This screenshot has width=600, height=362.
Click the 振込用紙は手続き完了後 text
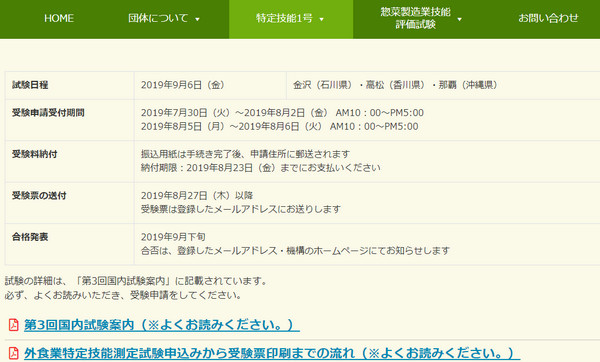pos(245,154)
